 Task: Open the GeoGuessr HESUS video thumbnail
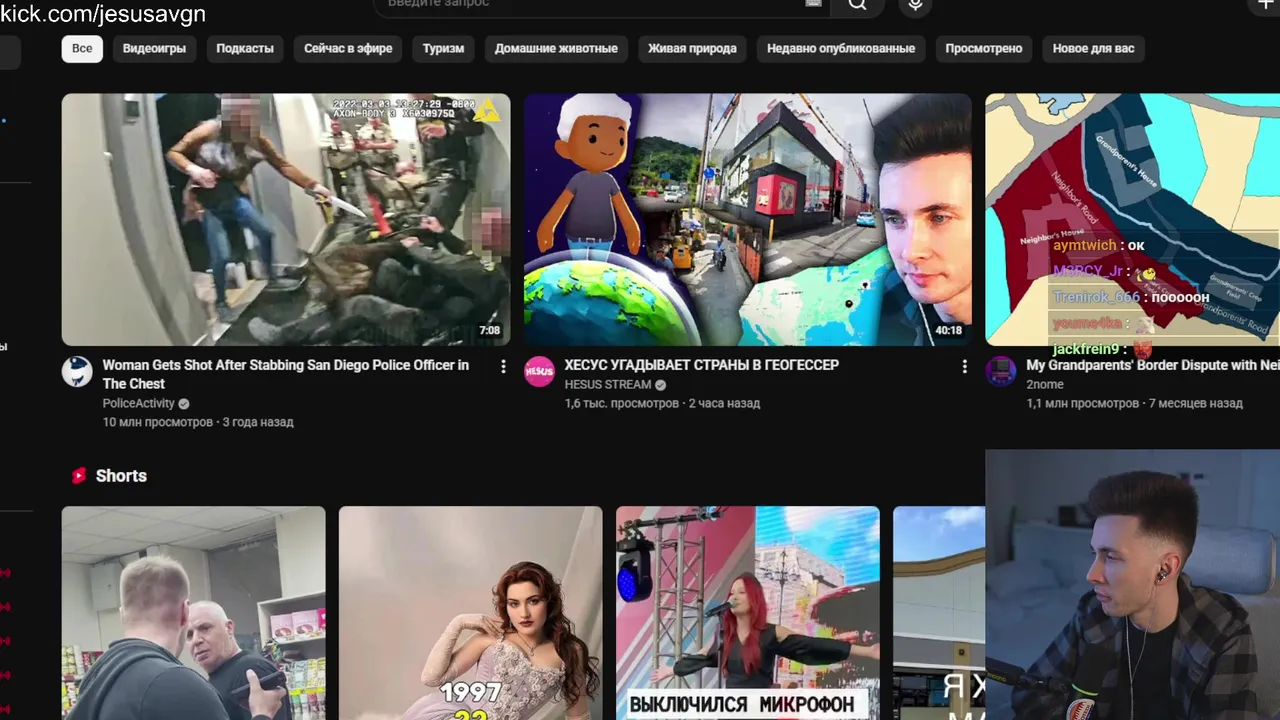coord(748,220)
